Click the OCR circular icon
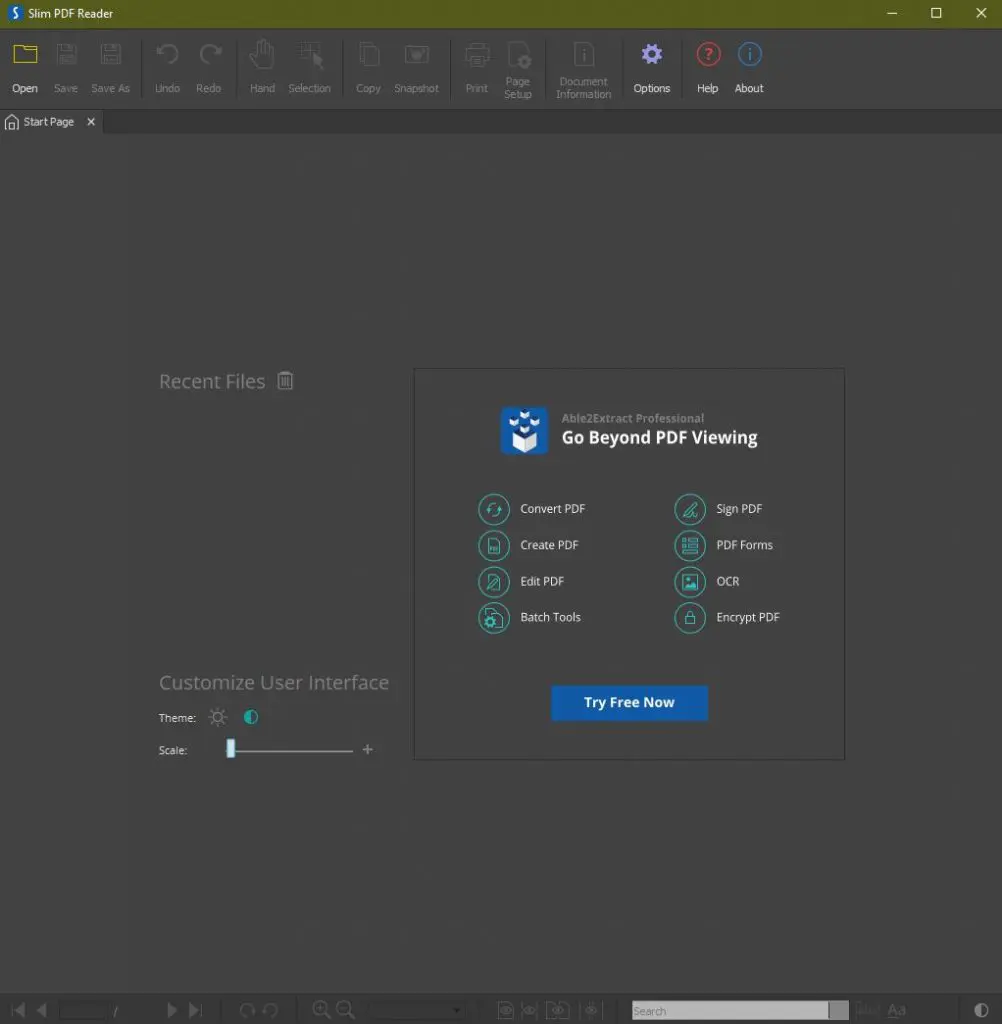 point(690,582)
